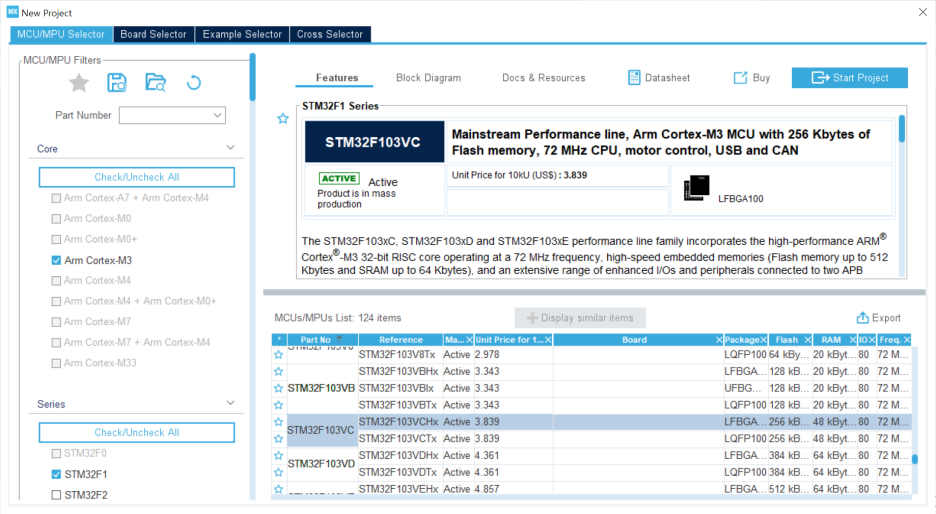
Task: Click the description panel scrollbar
Action: click(901, 128)
